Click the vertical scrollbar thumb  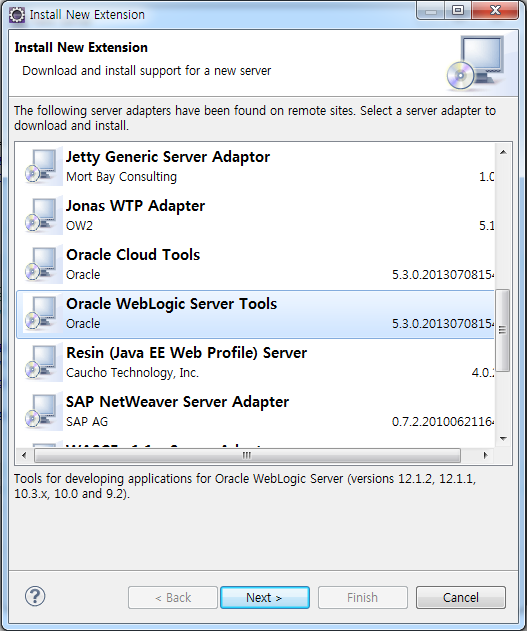pos(503,330)
